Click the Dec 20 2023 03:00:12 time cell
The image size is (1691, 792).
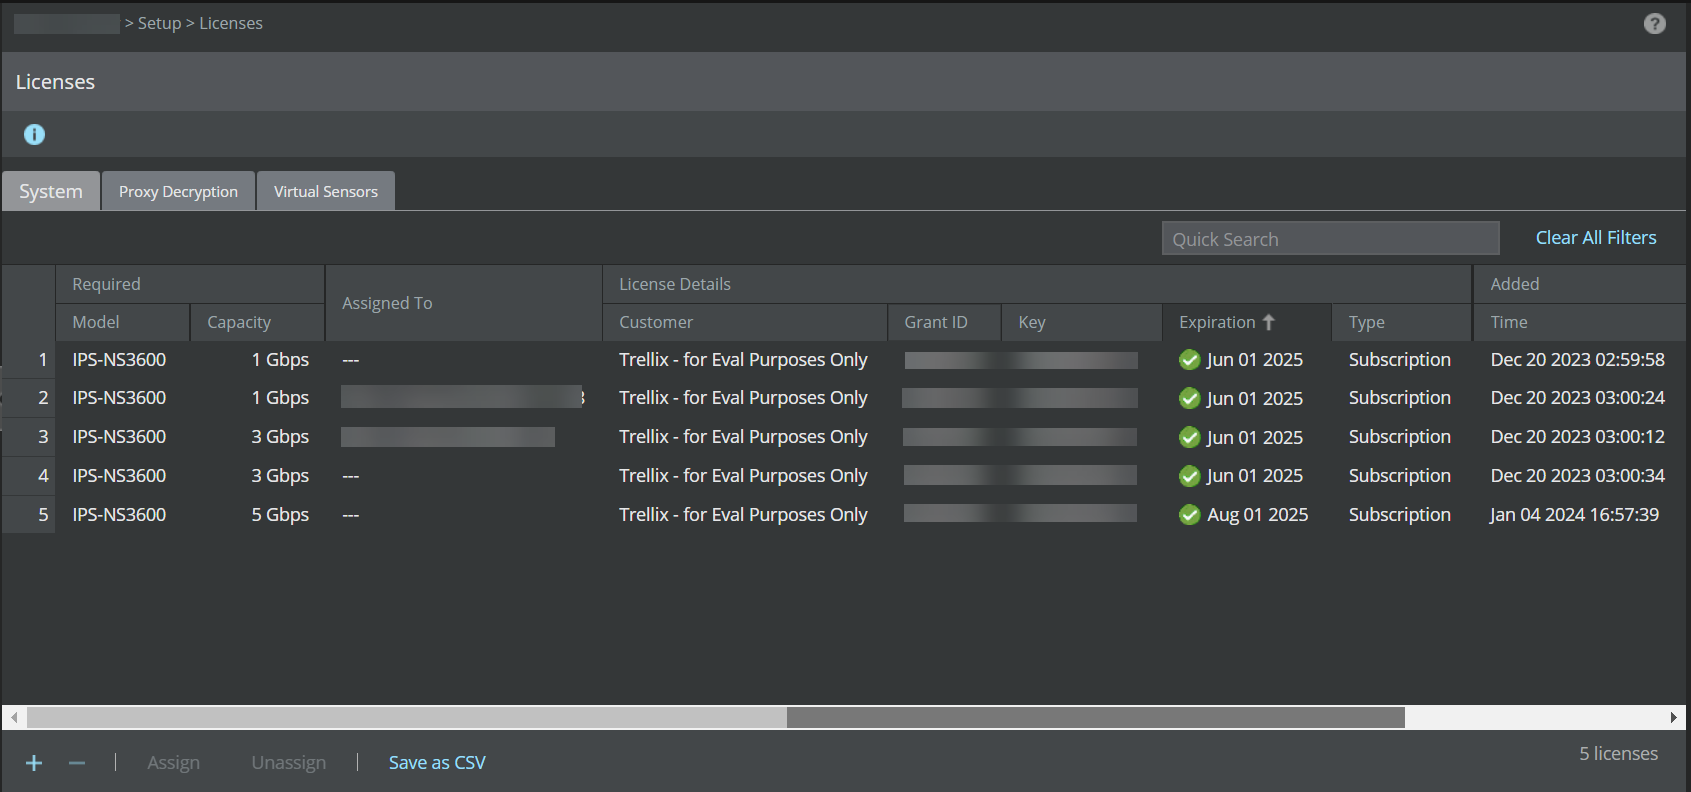[1578, 437]
